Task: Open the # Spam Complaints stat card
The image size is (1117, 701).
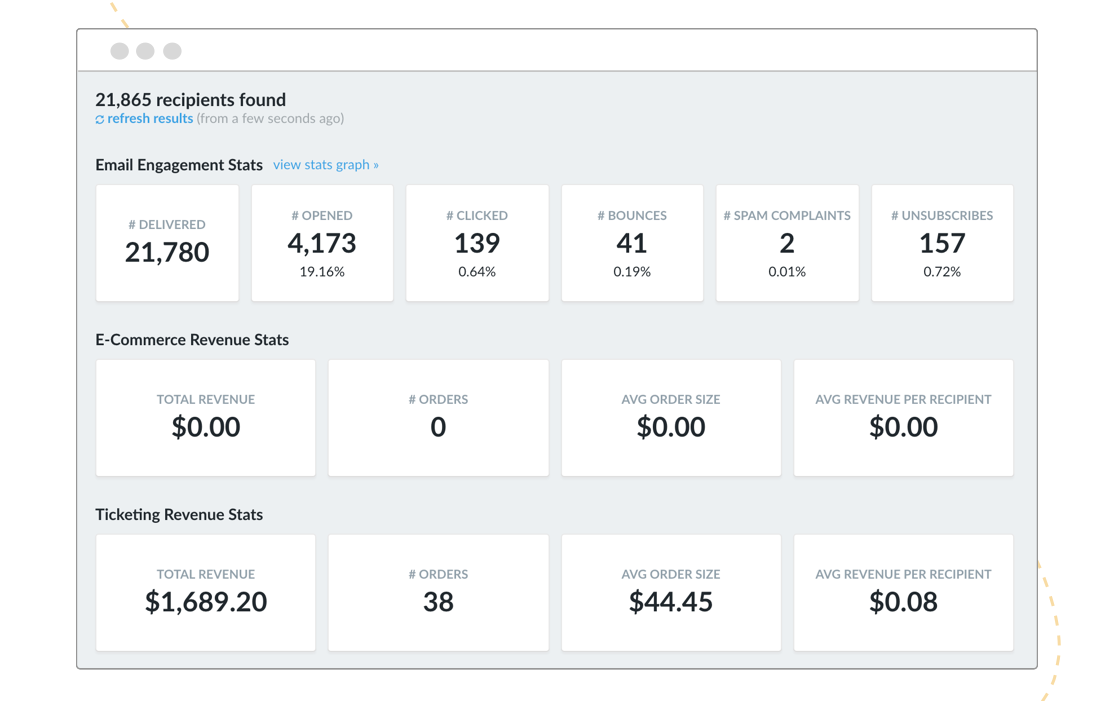Action: (x=787, y=243)
